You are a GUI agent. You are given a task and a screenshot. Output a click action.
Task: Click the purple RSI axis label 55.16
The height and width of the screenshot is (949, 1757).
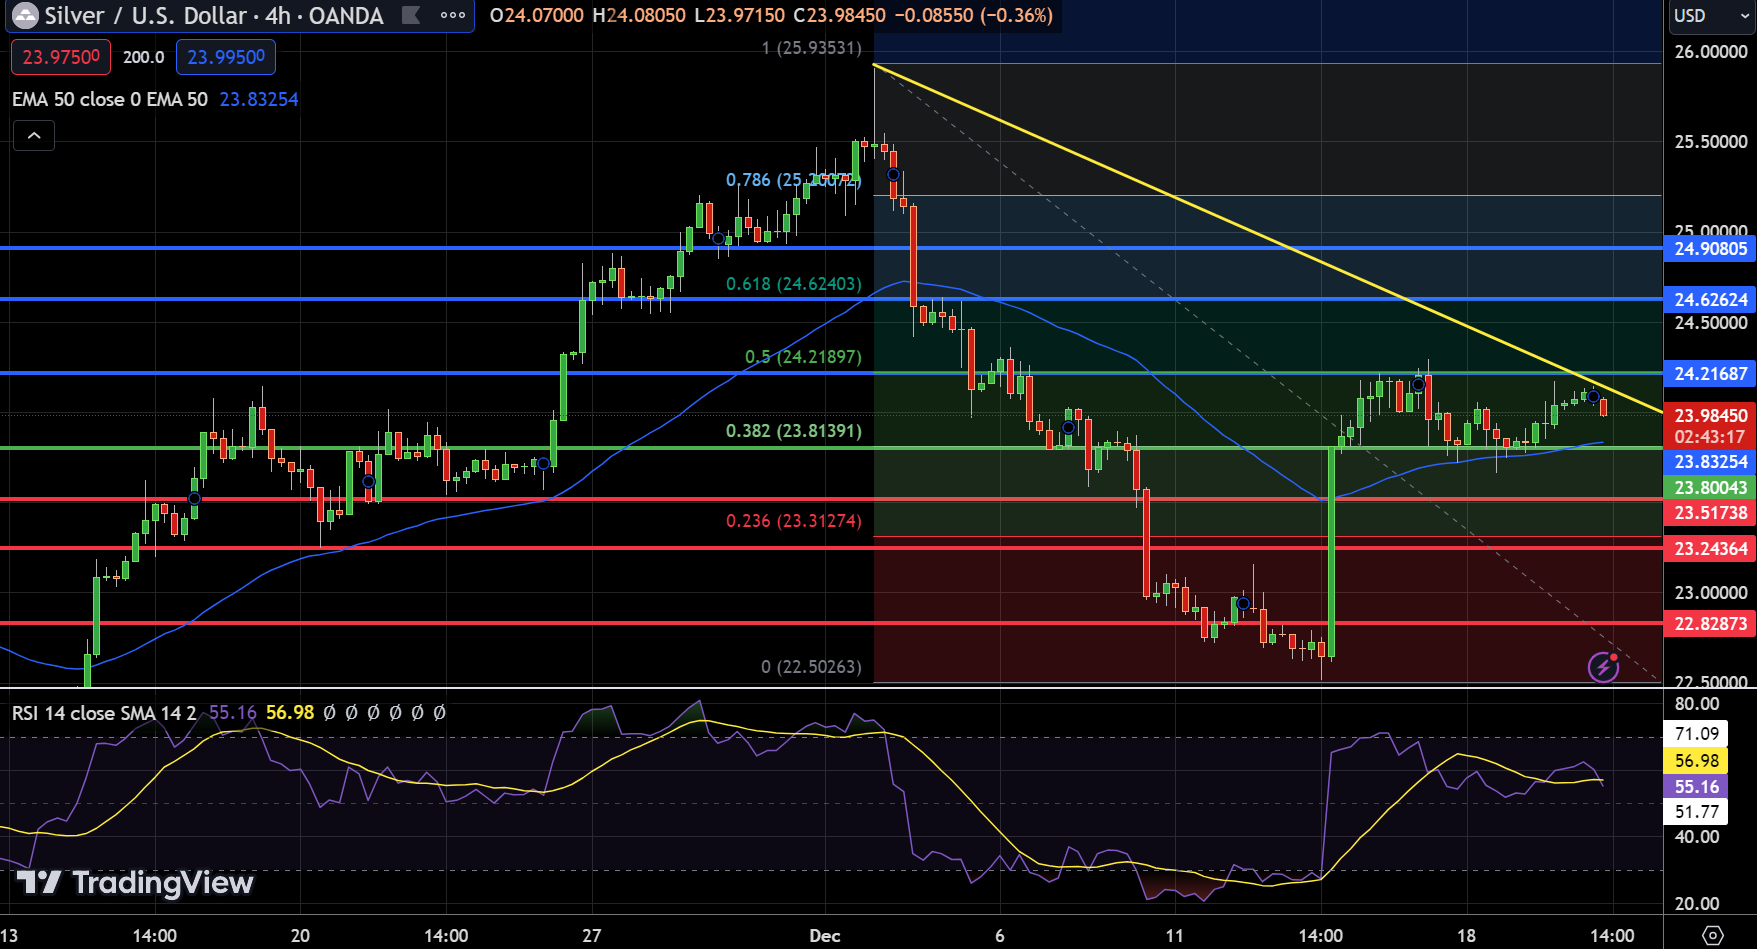(x=1696, y=787)
